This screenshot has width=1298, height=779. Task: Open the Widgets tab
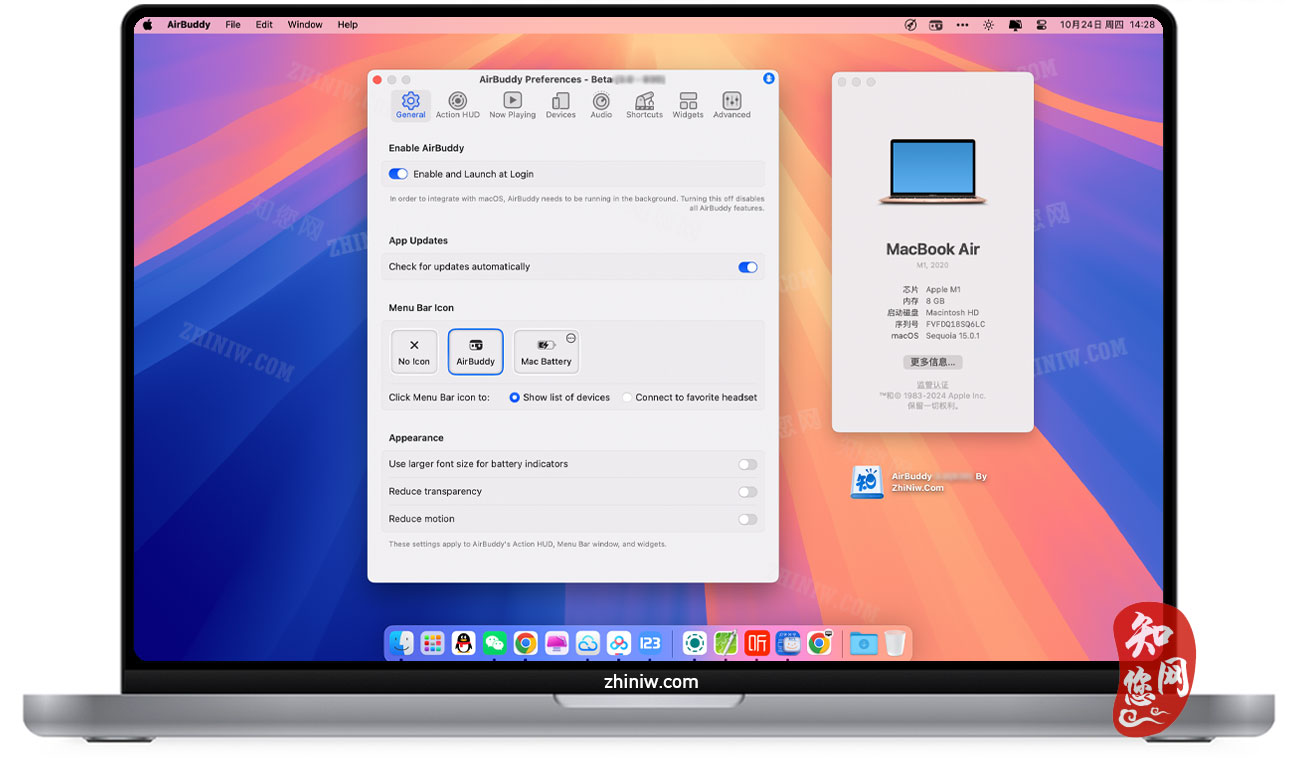(x=688, y=105)
